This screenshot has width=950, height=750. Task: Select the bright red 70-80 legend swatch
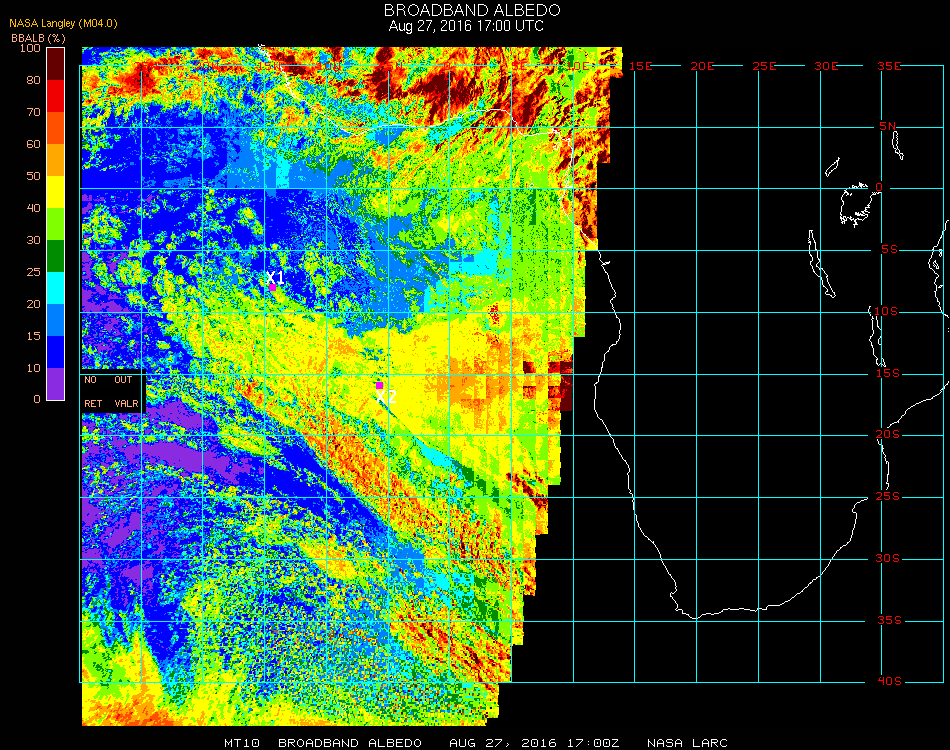(56, 96)
